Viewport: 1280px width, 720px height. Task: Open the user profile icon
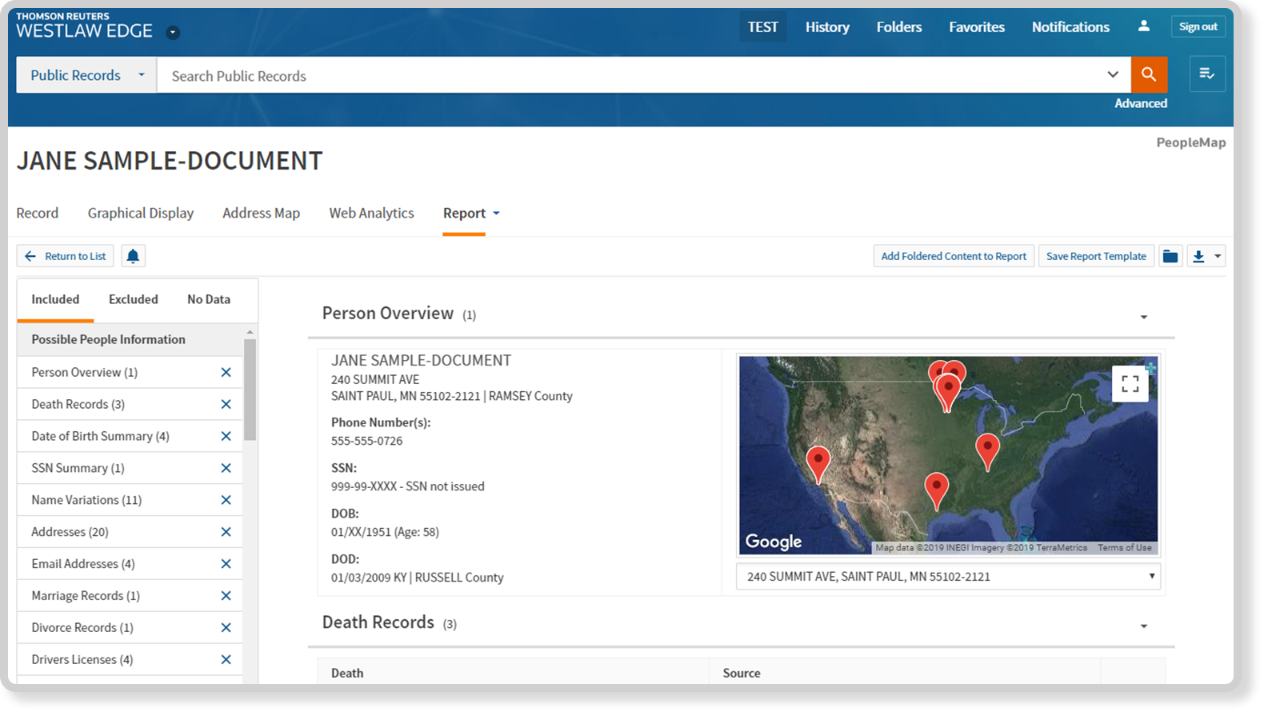point(1144,27)
